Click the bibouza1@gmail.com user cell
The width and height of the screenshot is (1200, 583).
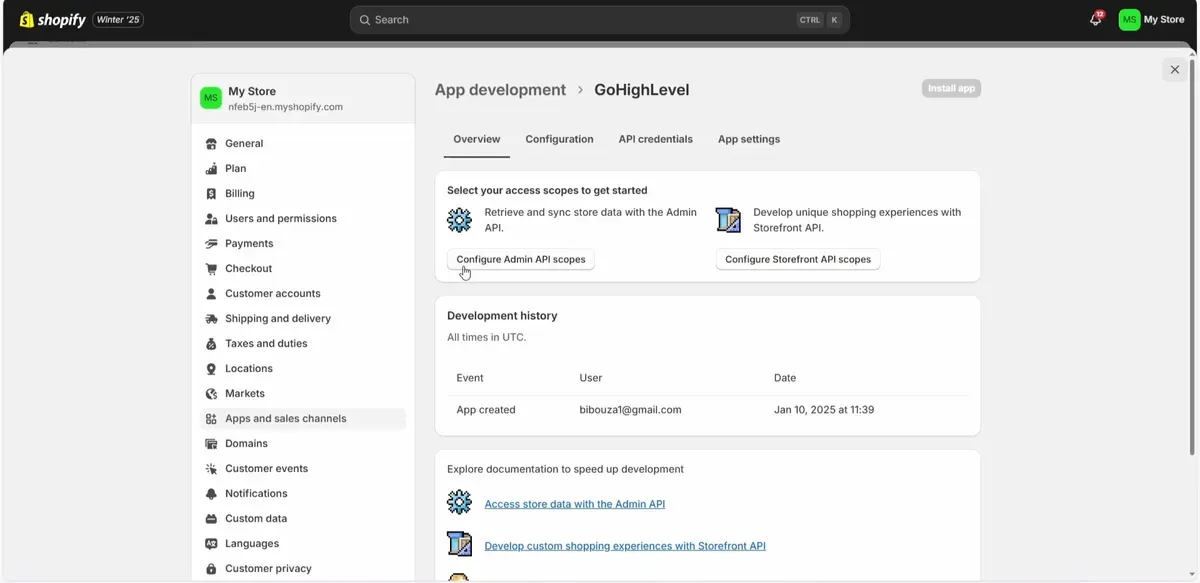point(630,409)
